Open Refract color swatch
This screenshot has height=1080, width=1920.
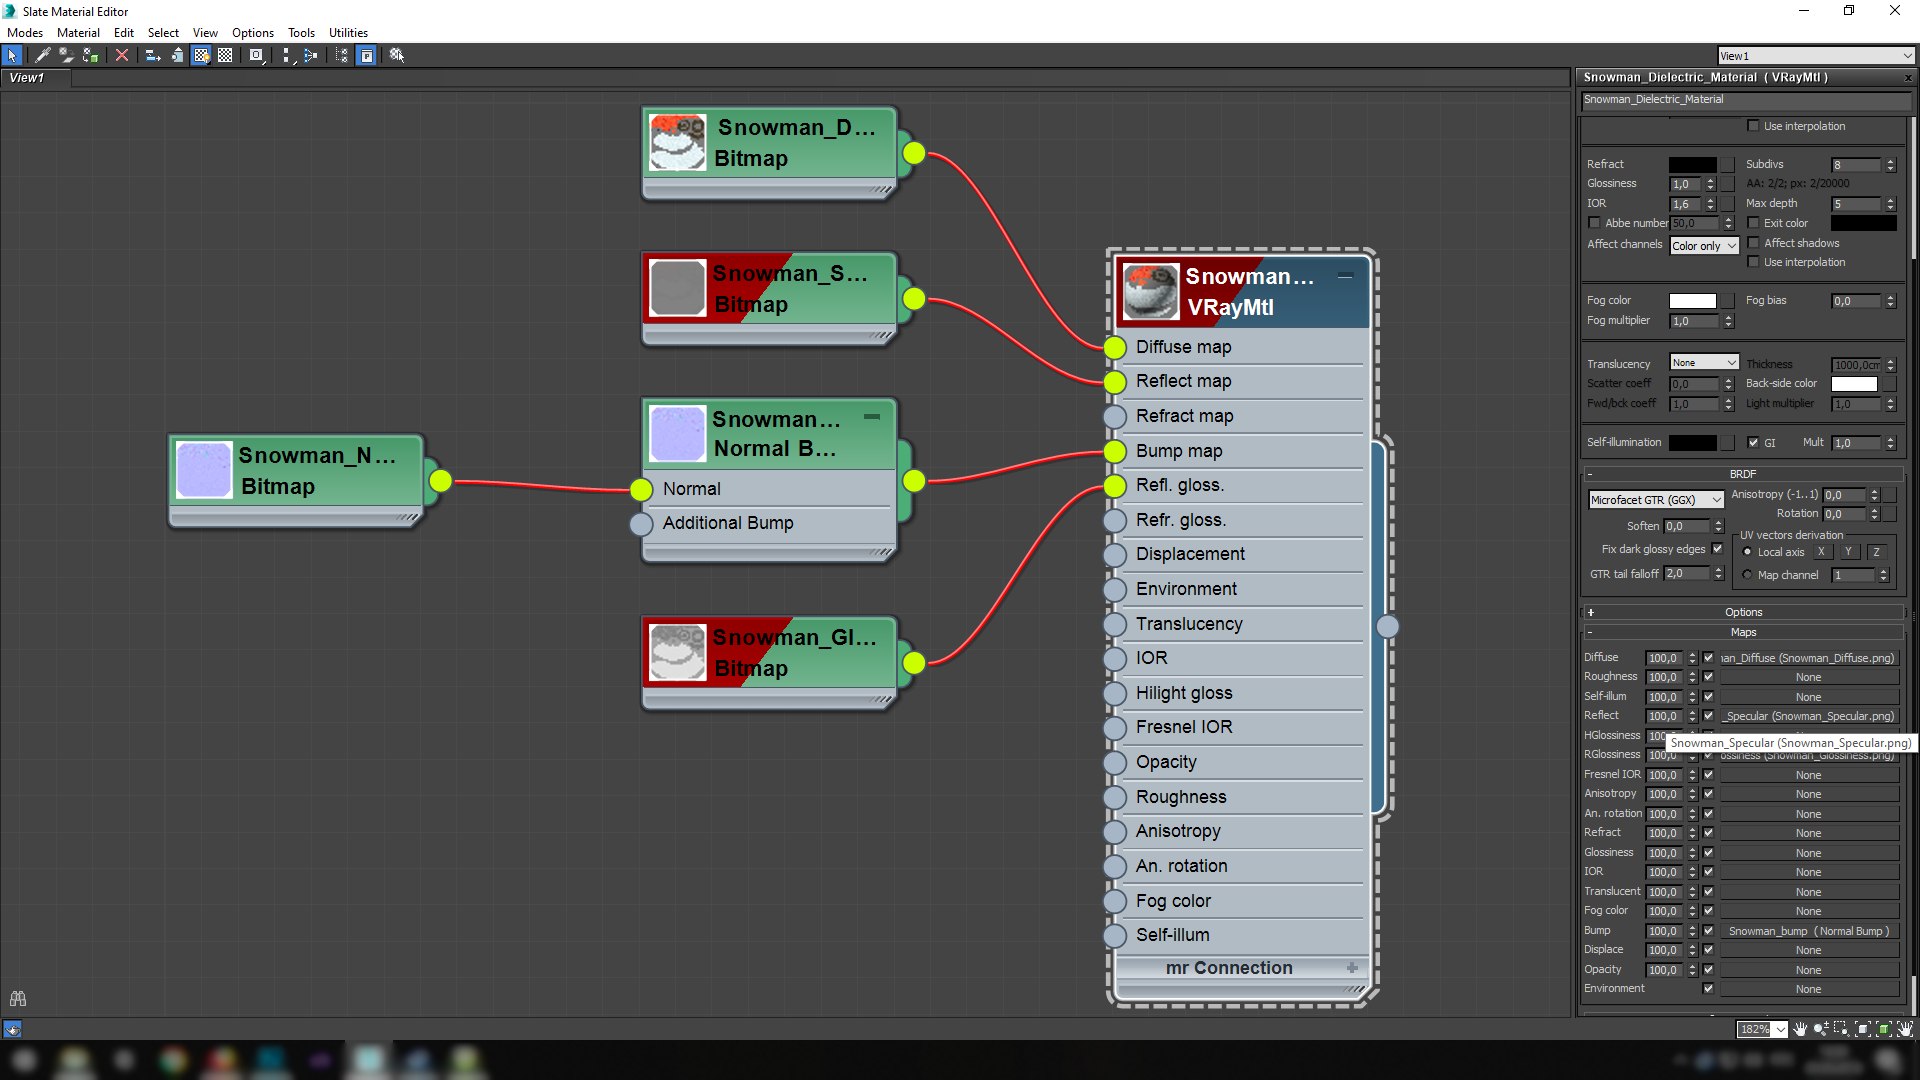(1692, 164)
